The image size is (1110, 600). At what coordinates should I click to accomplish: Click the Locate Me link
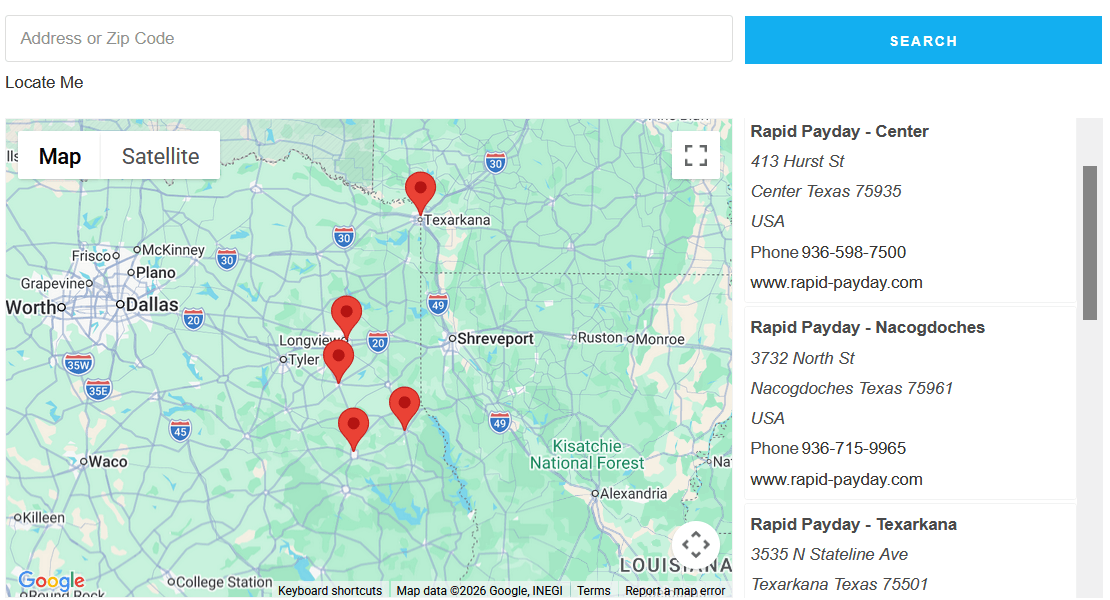[x=44, y=83]
